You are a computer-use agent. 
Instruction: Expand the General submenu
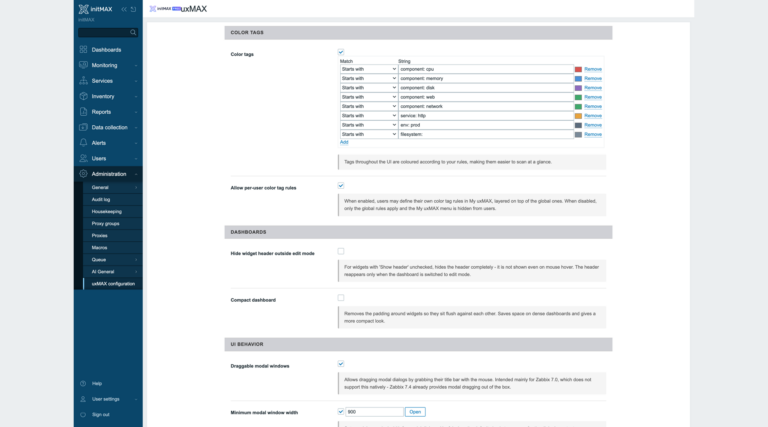113,188
